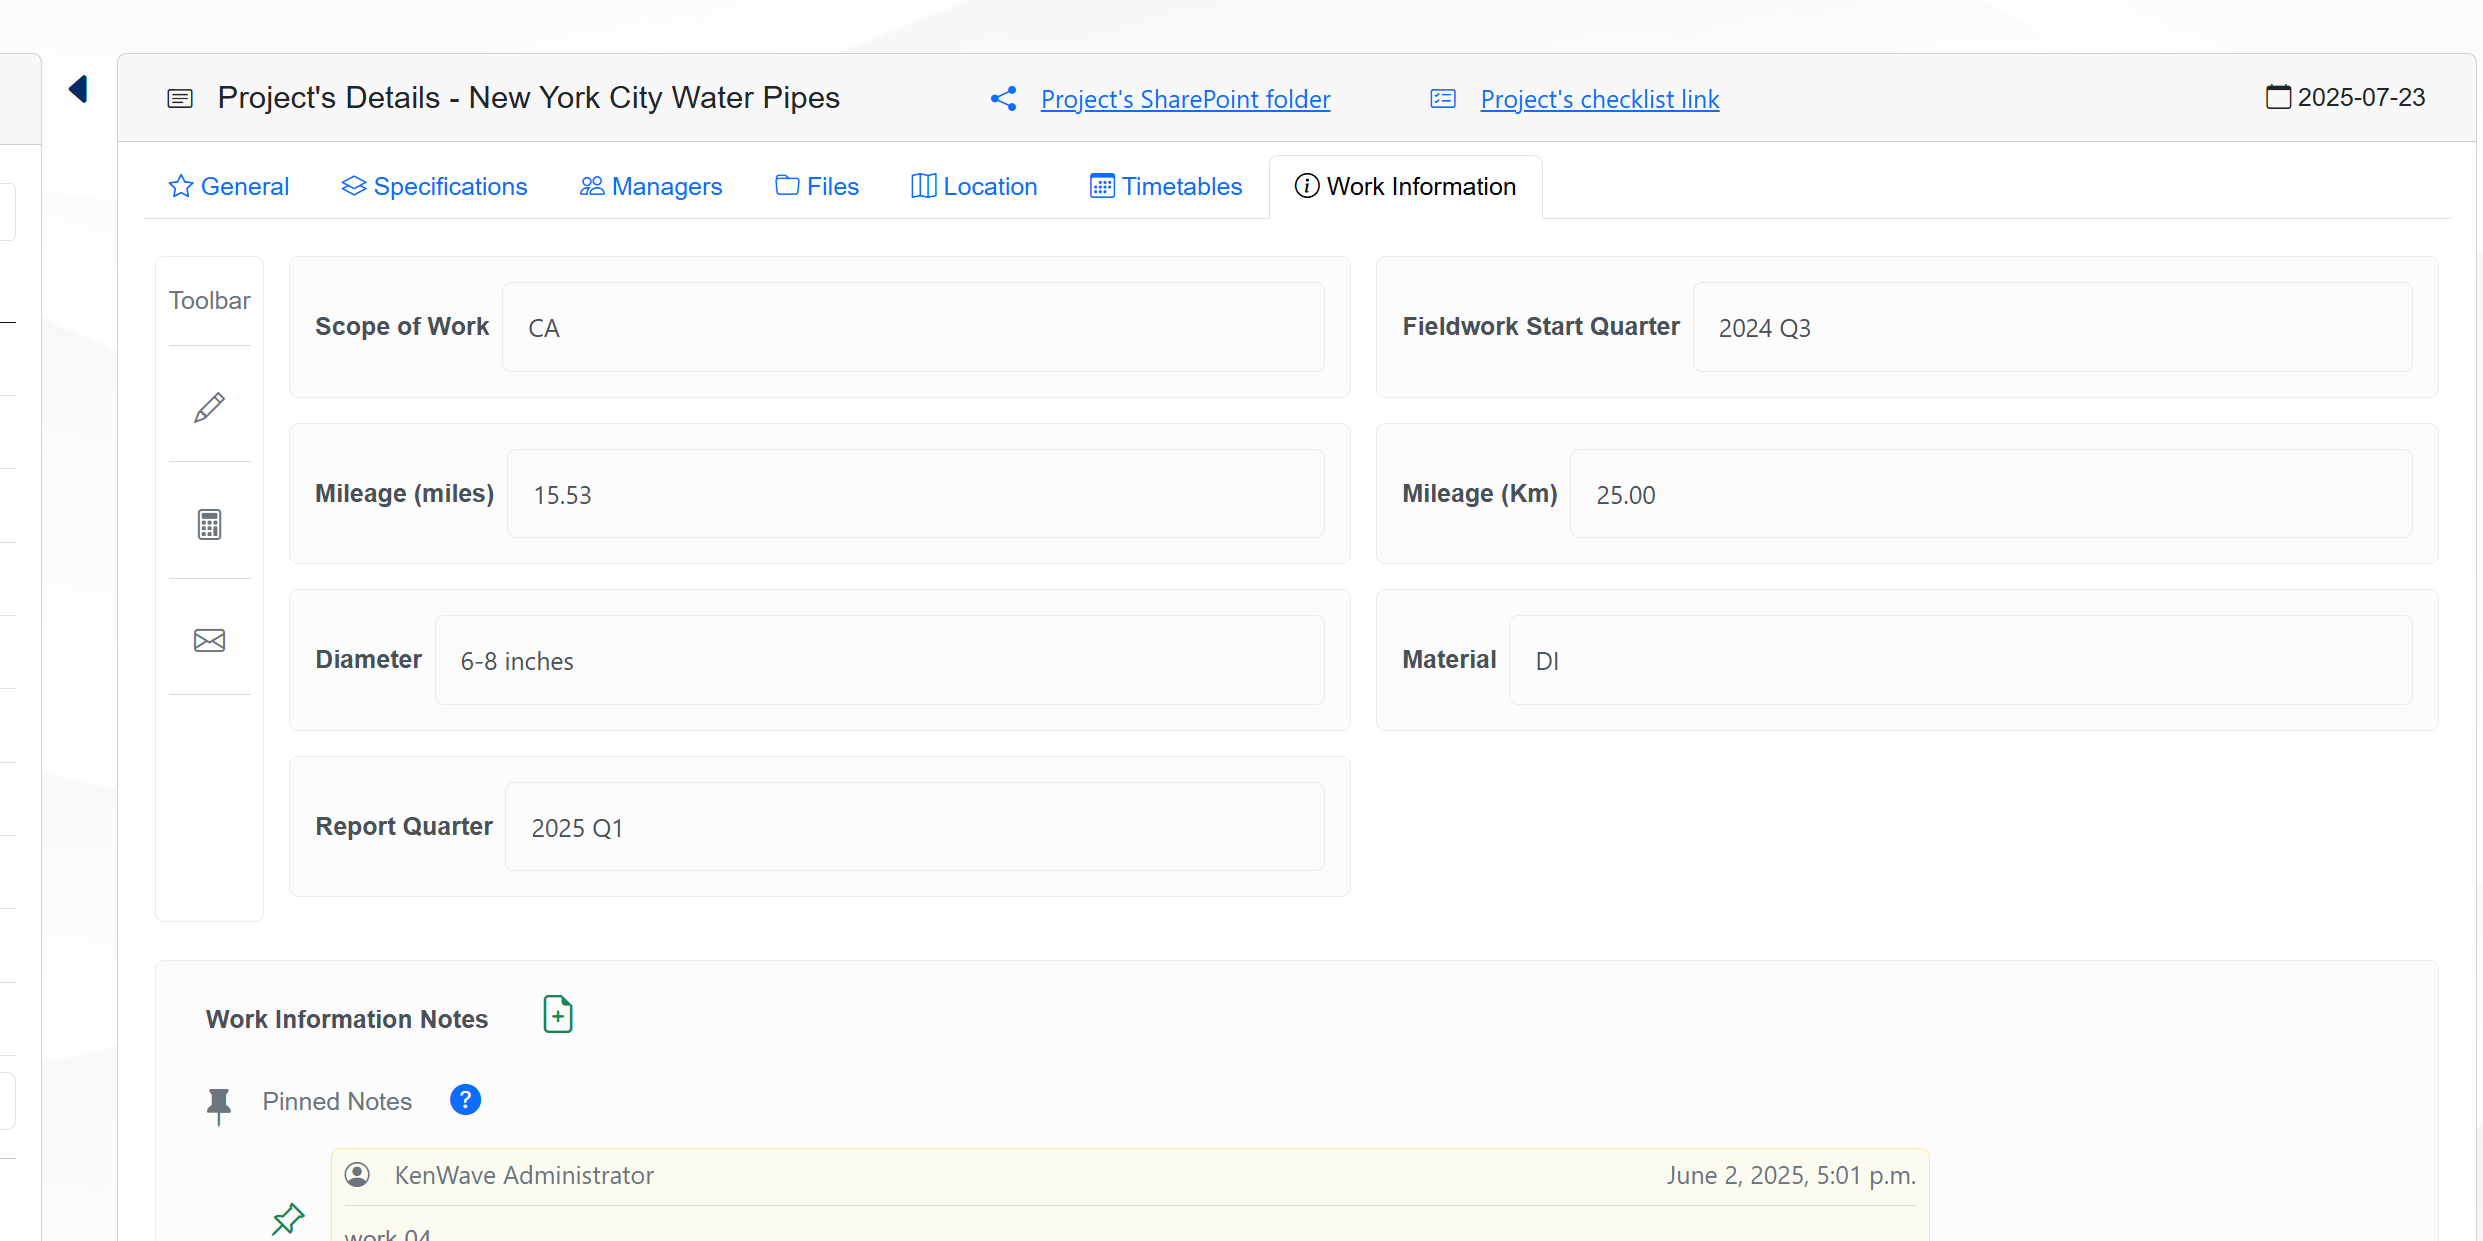Switch to the Location tab
Screen dimensions: 2483x1241
point(974,186)
